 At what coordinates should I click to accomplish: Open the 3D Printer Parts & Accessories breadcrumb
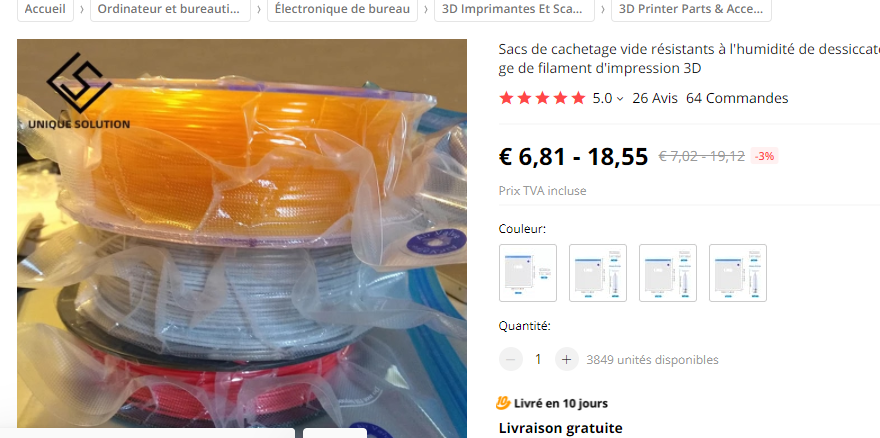click(x=691, y=10)
